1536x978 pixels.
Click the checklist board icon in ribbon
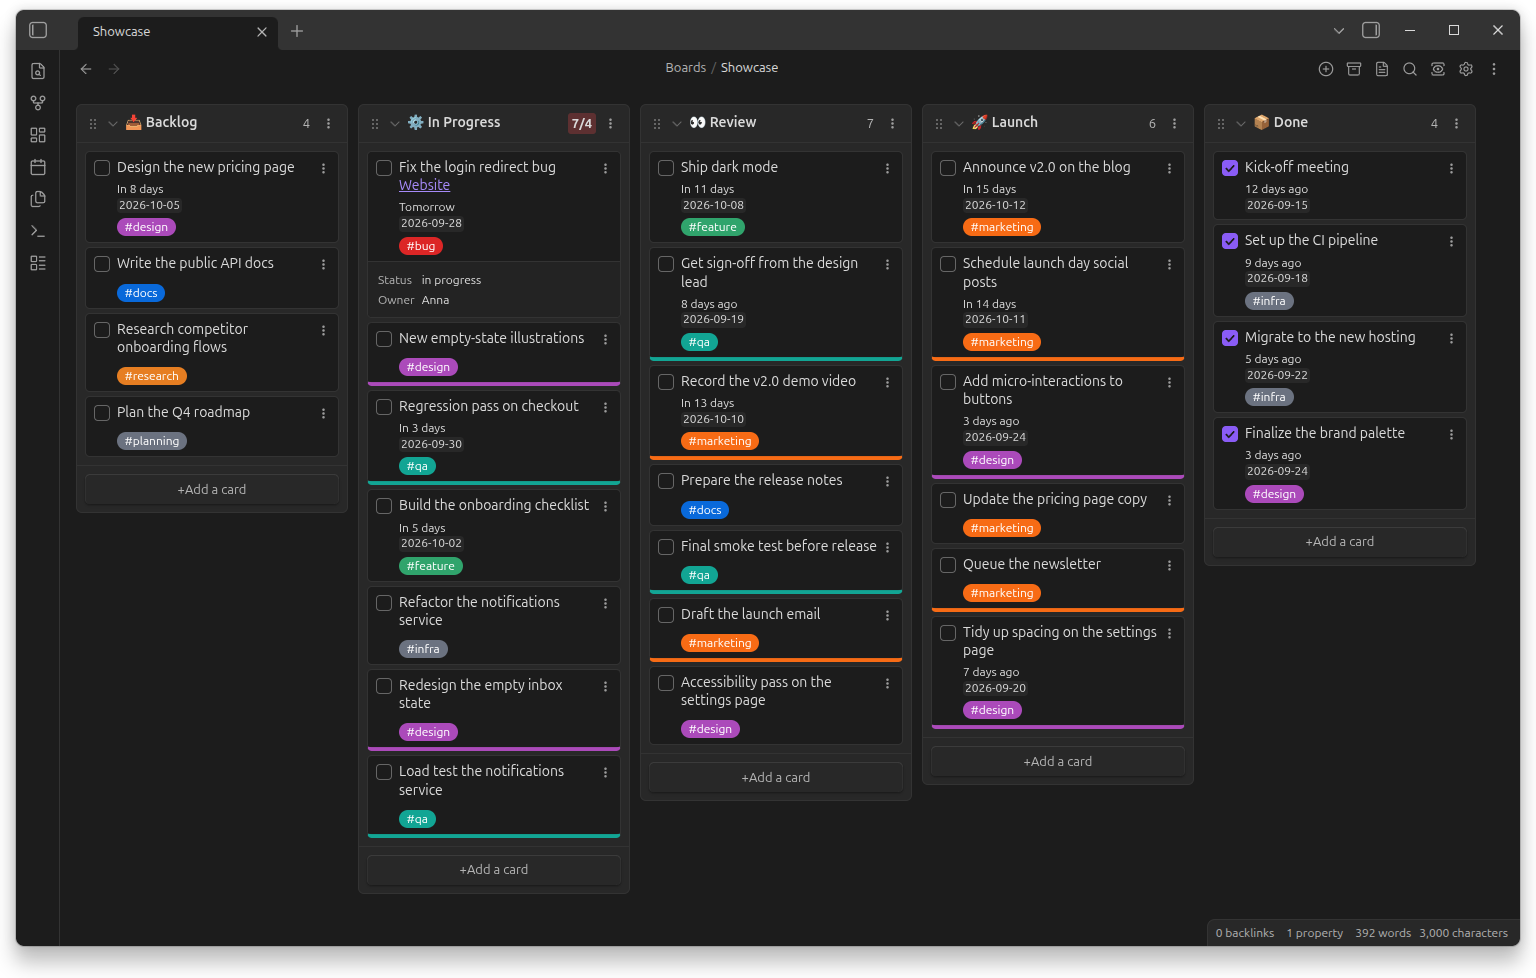click(38, 263)
